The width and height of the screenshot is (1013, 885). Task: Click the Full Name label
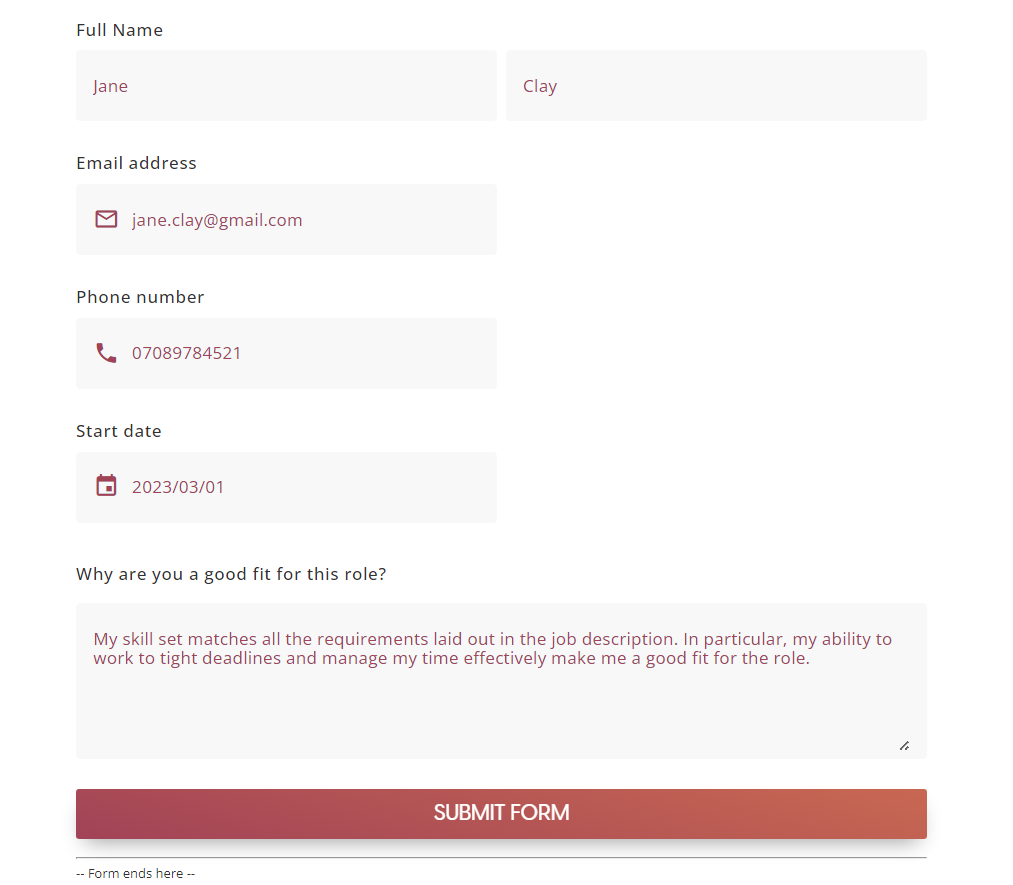(x=119, y=30)
